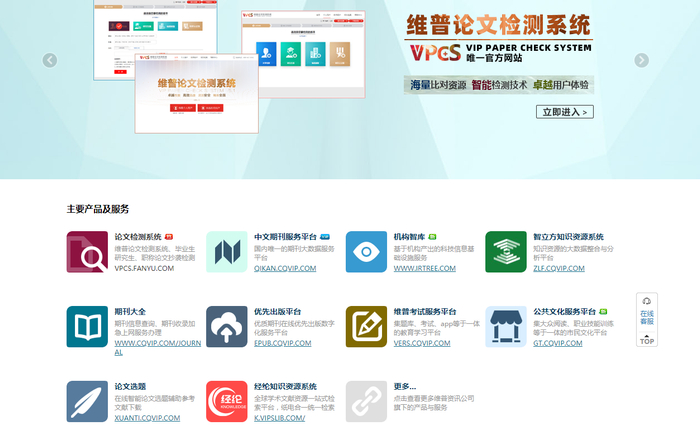Click the 机构智库 title
Image resolution: width=700 pixels, height=440 pixels.
[x=409, y=237]
